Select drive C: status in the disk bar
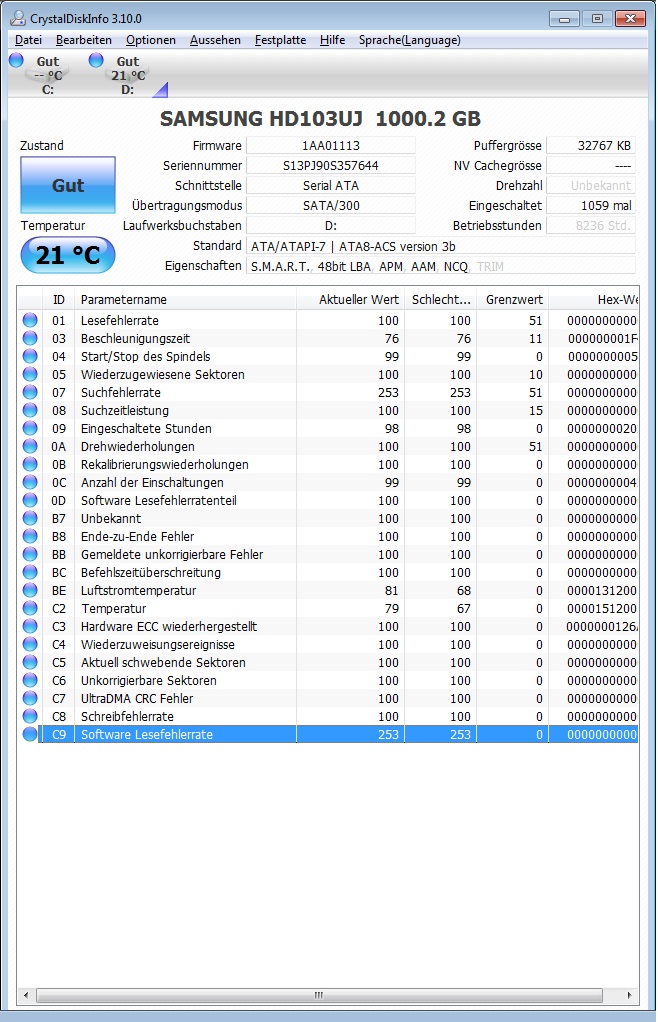 40,75
